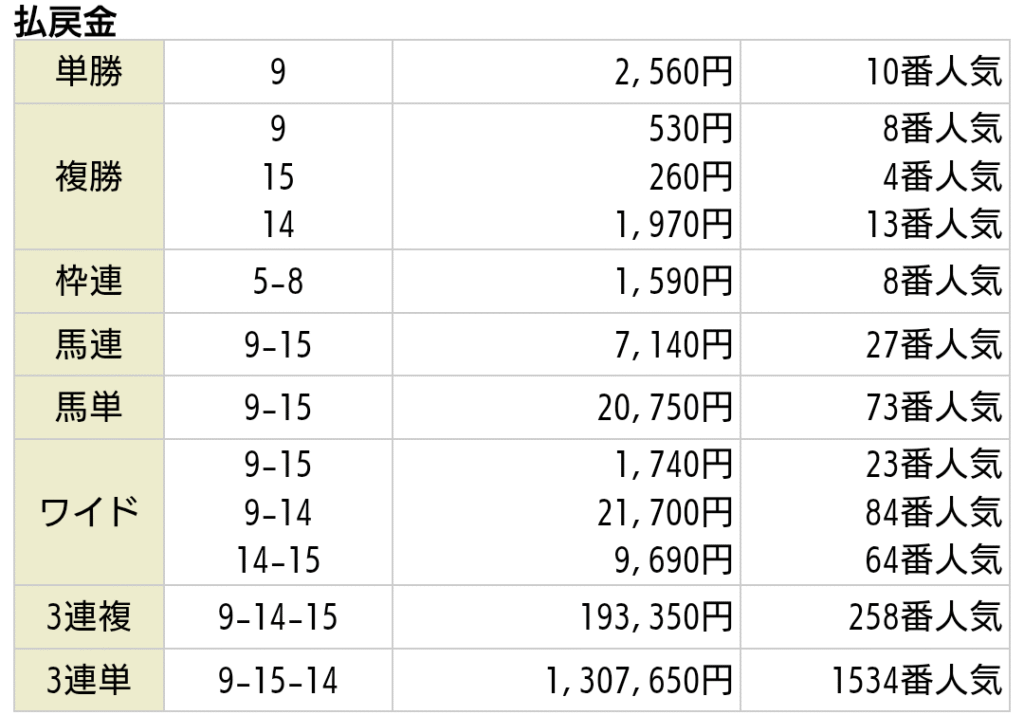The image size is (1024, 715).
Task: Select the 単勝 row label
Action: click(89, 71)
